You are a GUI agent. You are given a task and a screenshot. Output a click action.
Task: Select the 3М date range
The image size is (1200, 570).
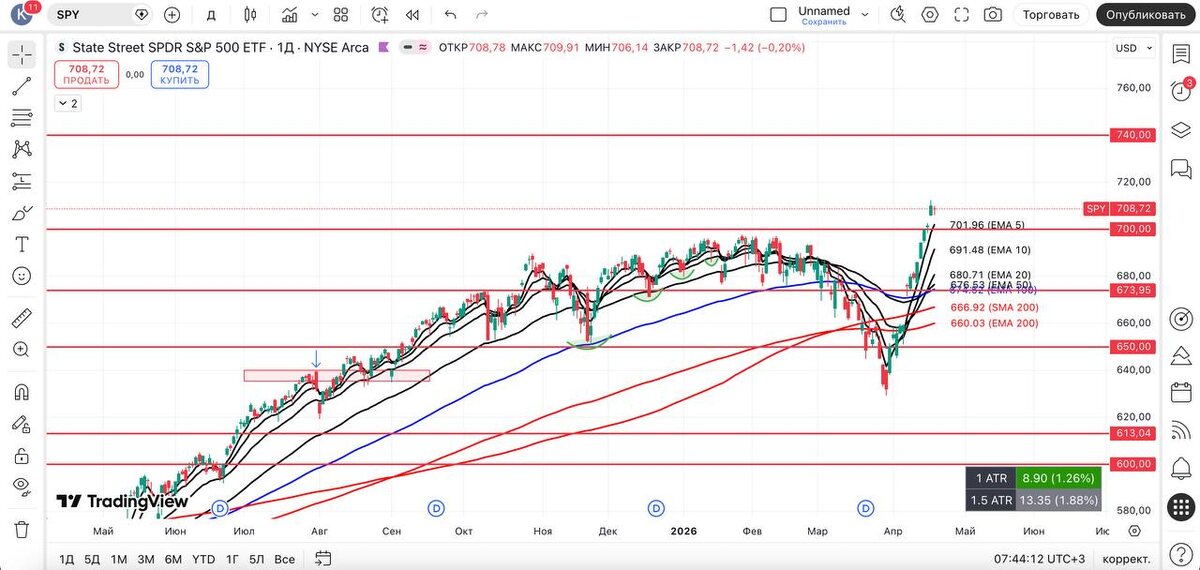pos(146,559)
